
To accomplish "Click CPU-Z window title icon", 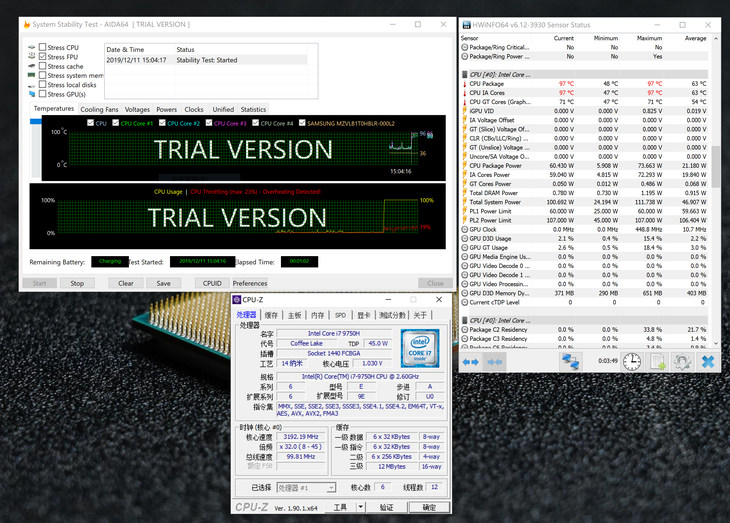I will pyautogui.click(x=237, y=299).
